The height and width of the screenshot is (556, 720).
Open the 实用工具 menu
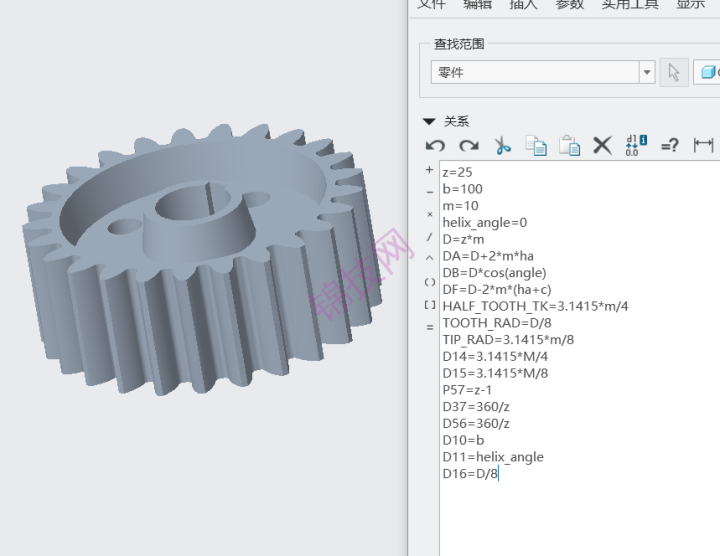(630, 4)
